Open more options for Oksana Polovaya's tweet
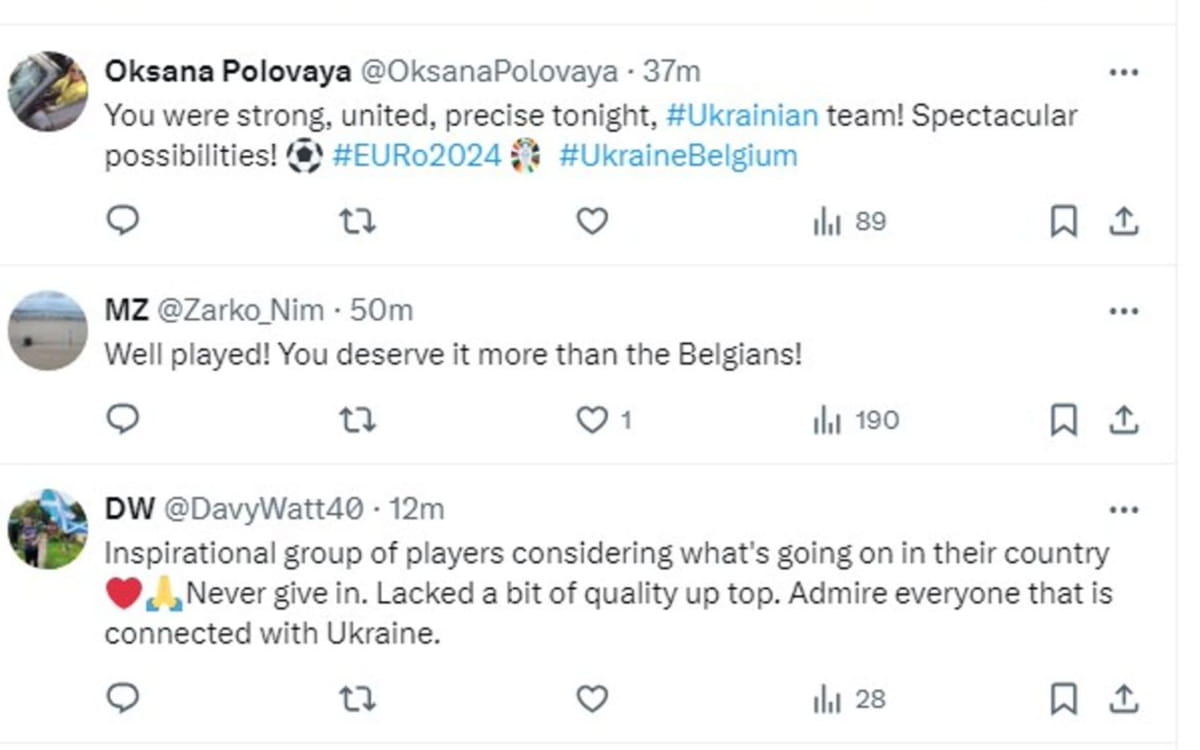1200x750 pixels. point(1124,72)
